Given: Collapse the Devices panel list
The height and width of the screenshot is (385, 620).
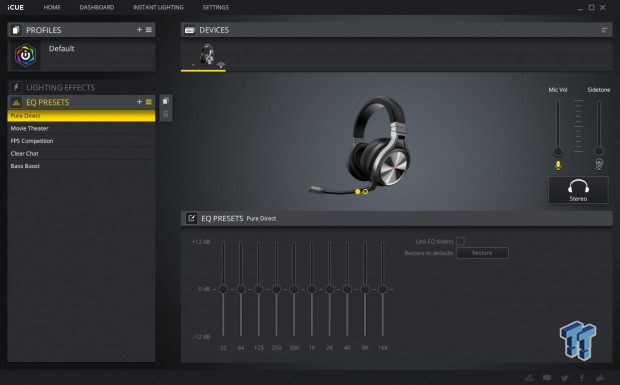Looking at the screenshot, I should (604, 30).
